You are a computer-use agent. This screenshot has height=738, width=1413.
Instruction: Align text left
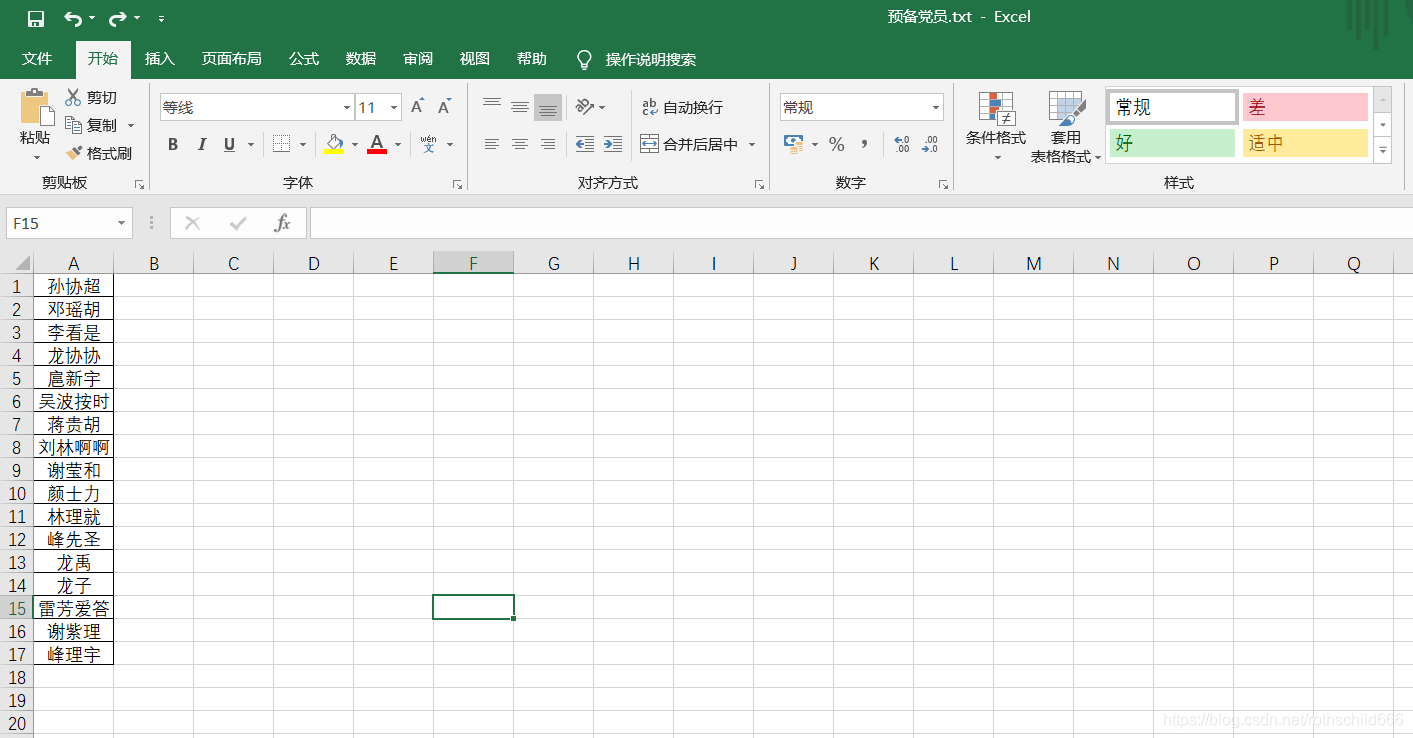pos(491,144)
